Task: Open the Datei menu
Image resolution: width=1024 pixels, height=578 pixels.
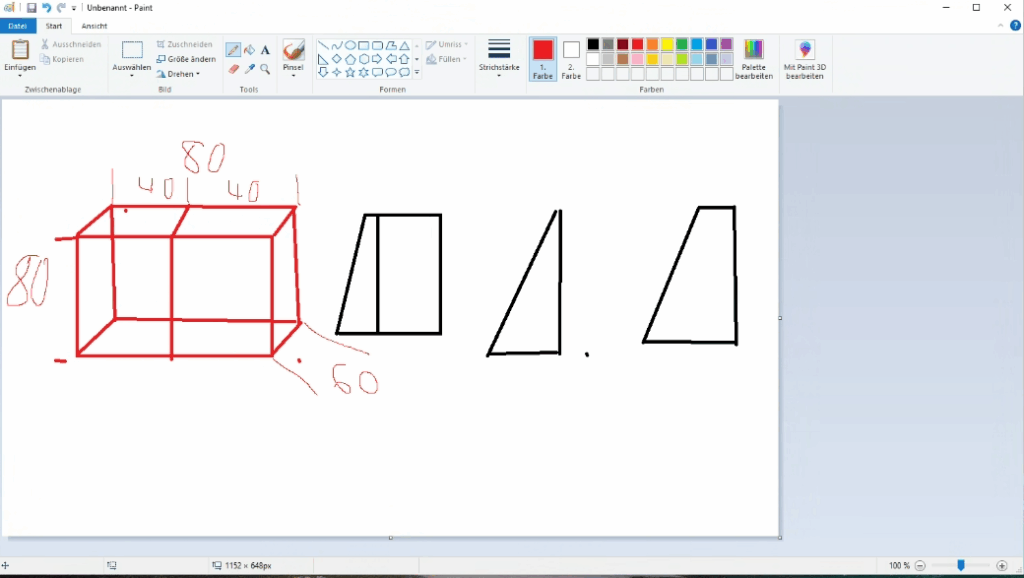Action: click(18, 26)
